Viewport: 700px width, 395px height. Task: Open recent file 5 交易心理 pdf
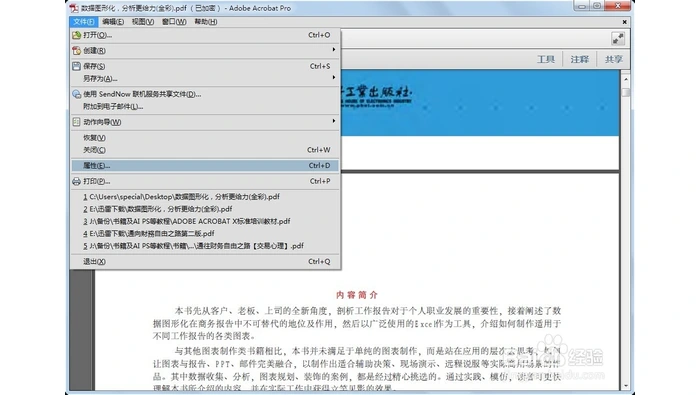pos(205,246)
